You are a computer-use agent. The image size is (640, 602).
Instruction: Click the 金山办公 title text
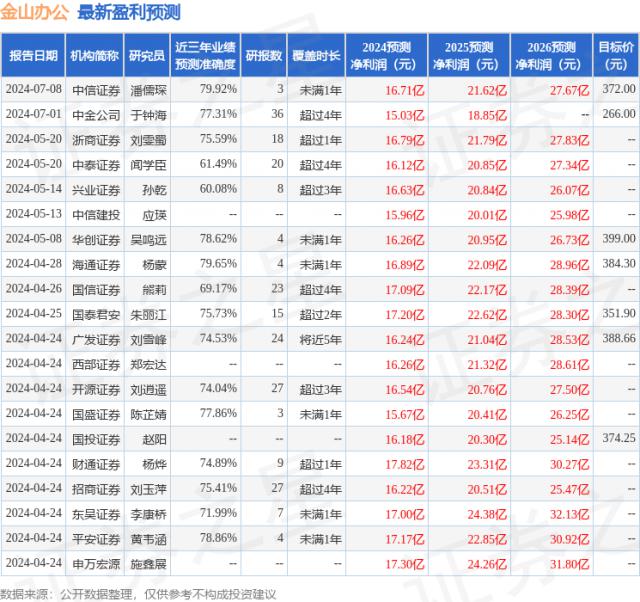33,12
